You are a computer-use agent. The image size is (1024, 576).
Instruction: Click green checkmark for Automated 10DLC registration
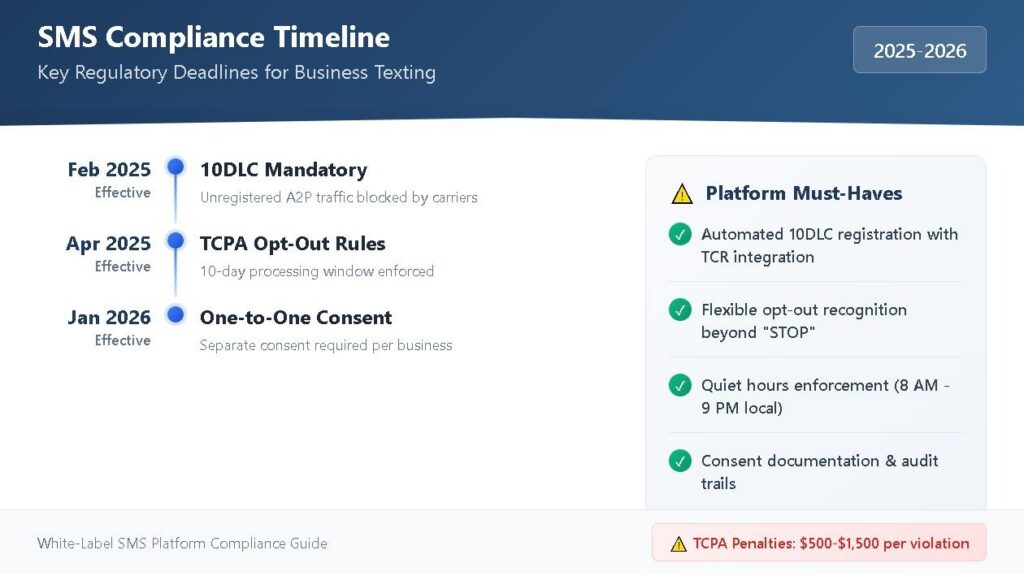tap(680, 235)
